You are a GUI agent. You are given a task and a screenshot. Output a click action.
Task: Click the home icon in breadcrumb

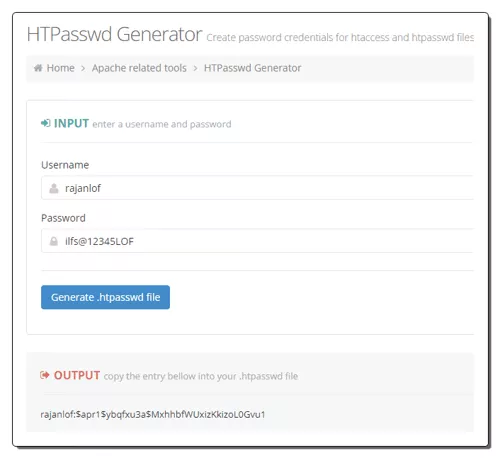coord(38,68)
